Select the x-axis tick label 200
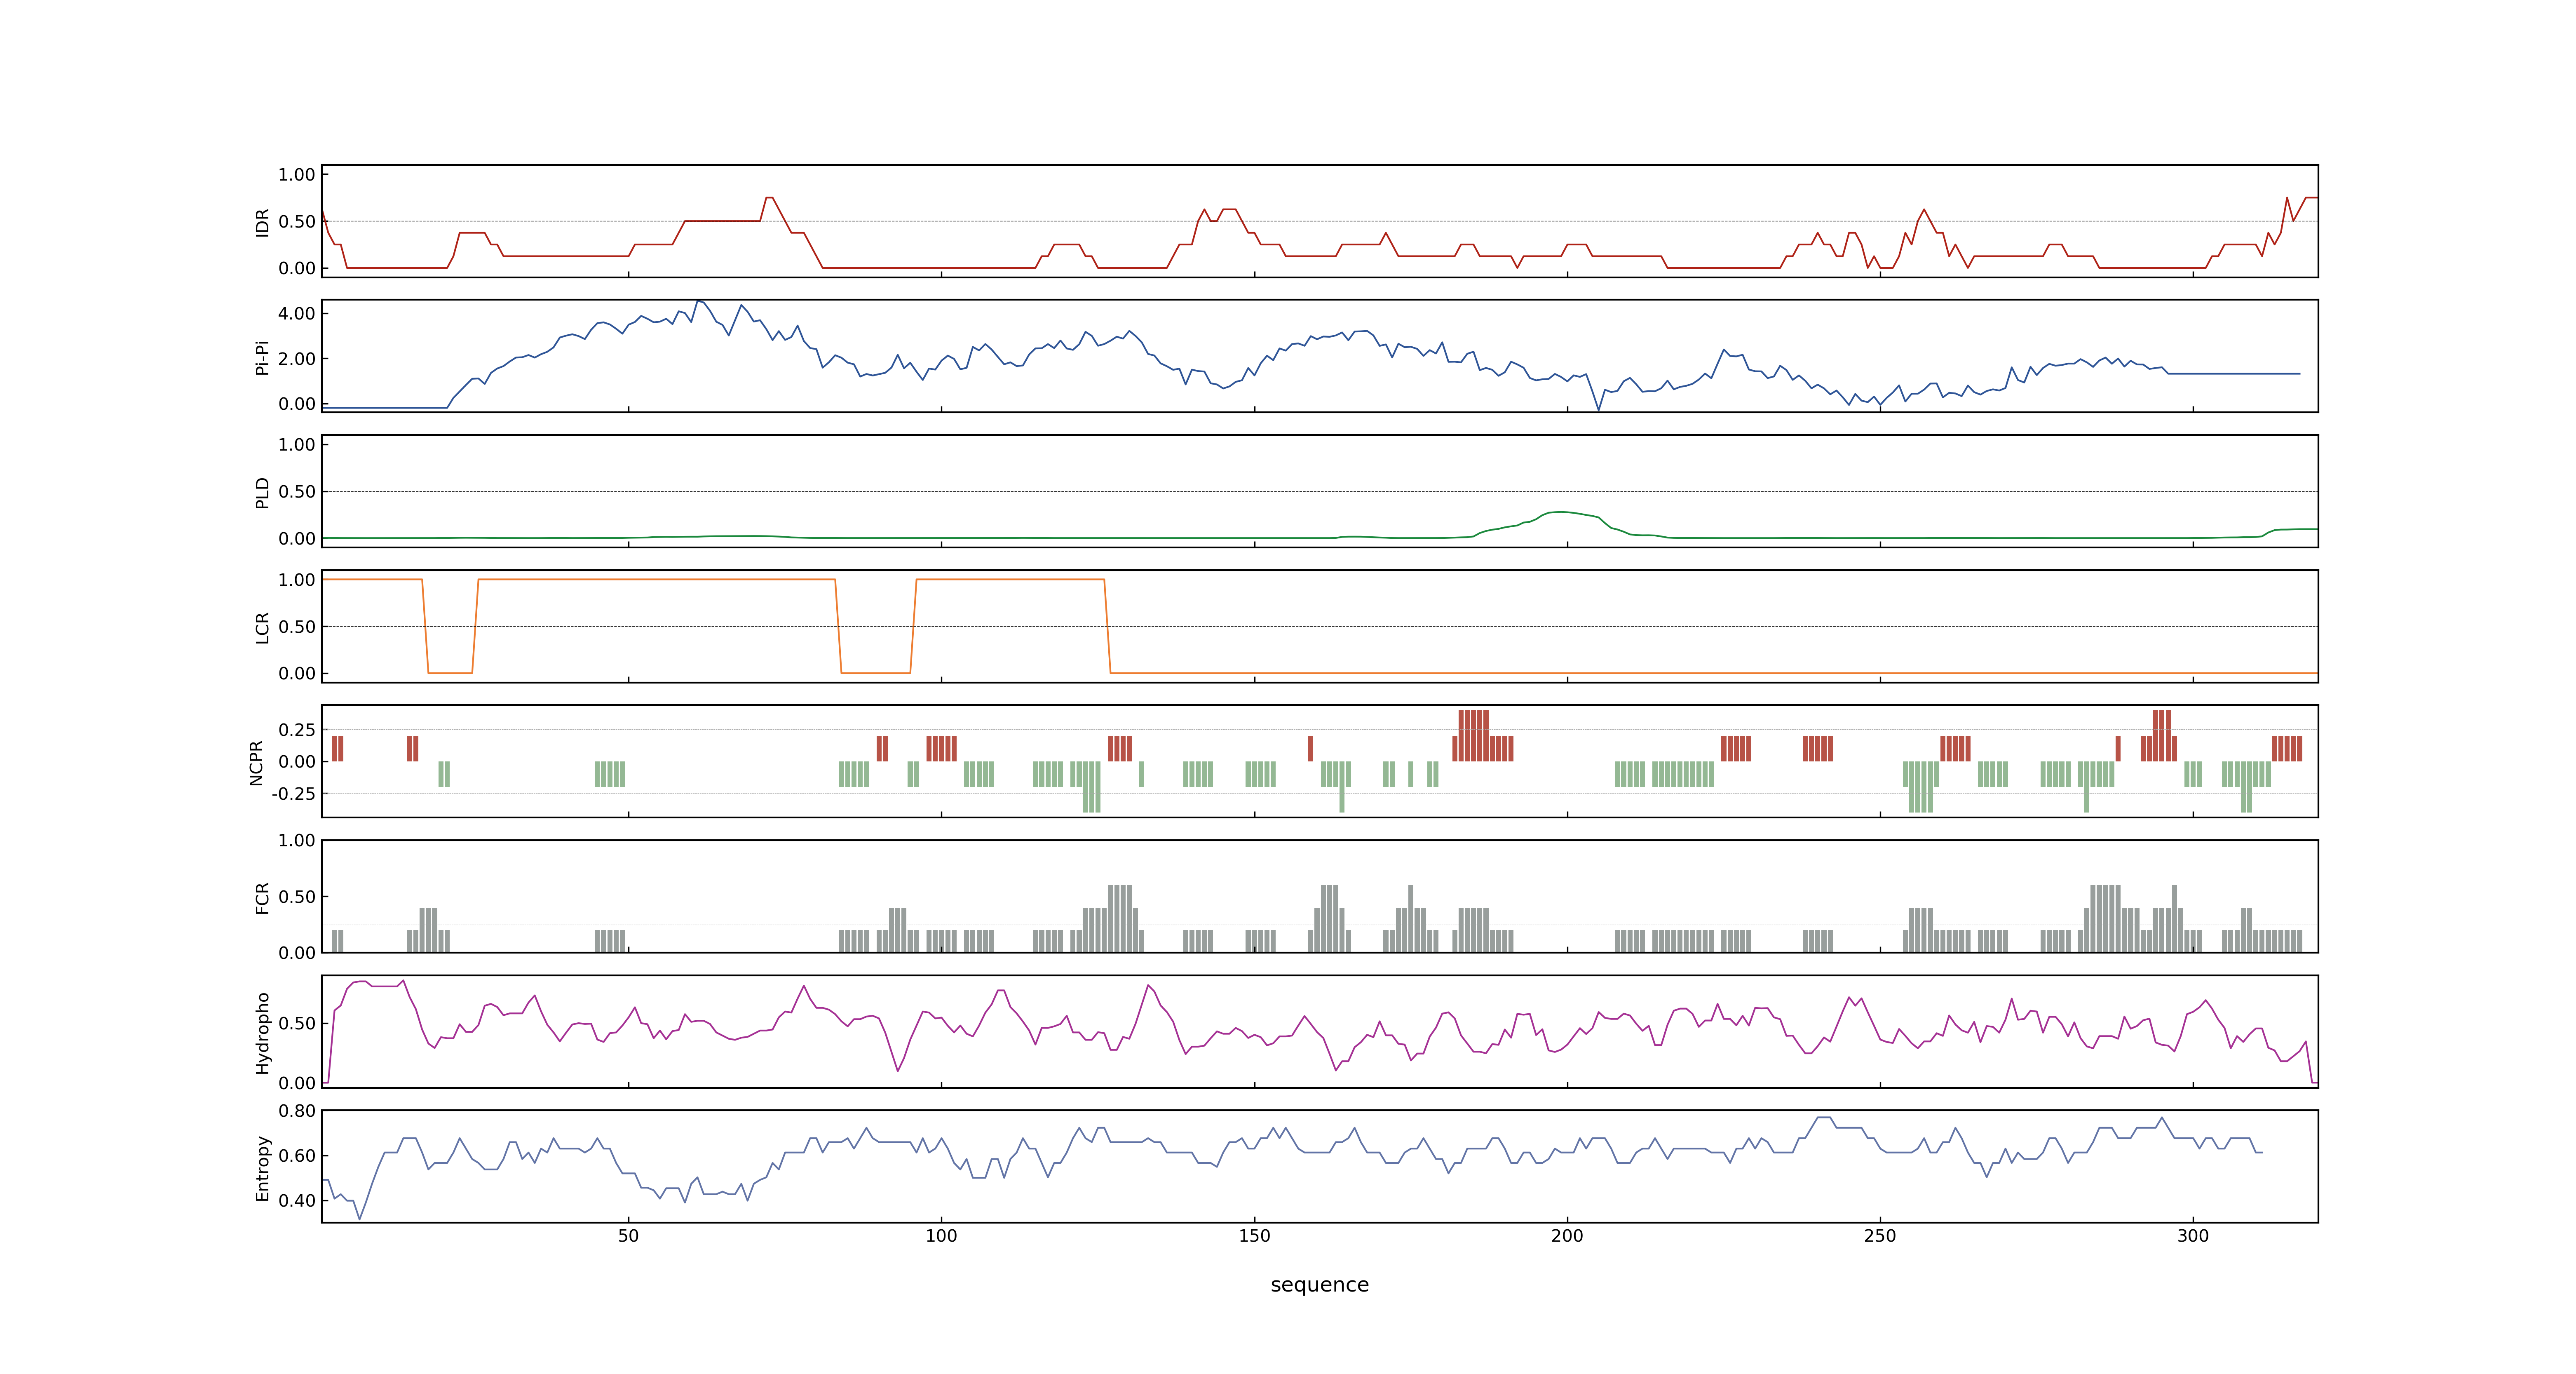2576x1374 pixels. click(1567, 1235)
